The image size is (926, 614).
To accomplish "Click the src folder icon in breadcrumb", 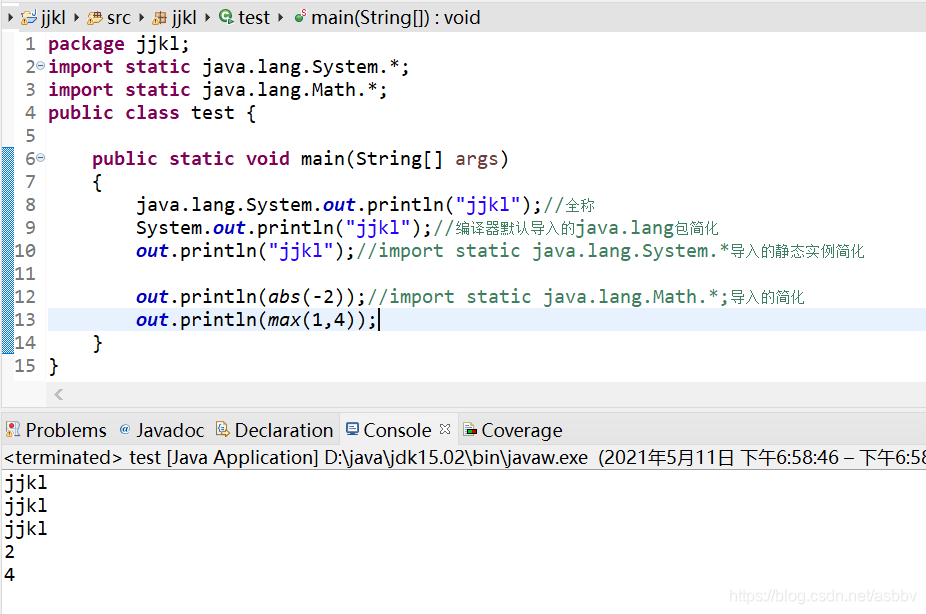I will pyautogui.click(x=94, y=18).
